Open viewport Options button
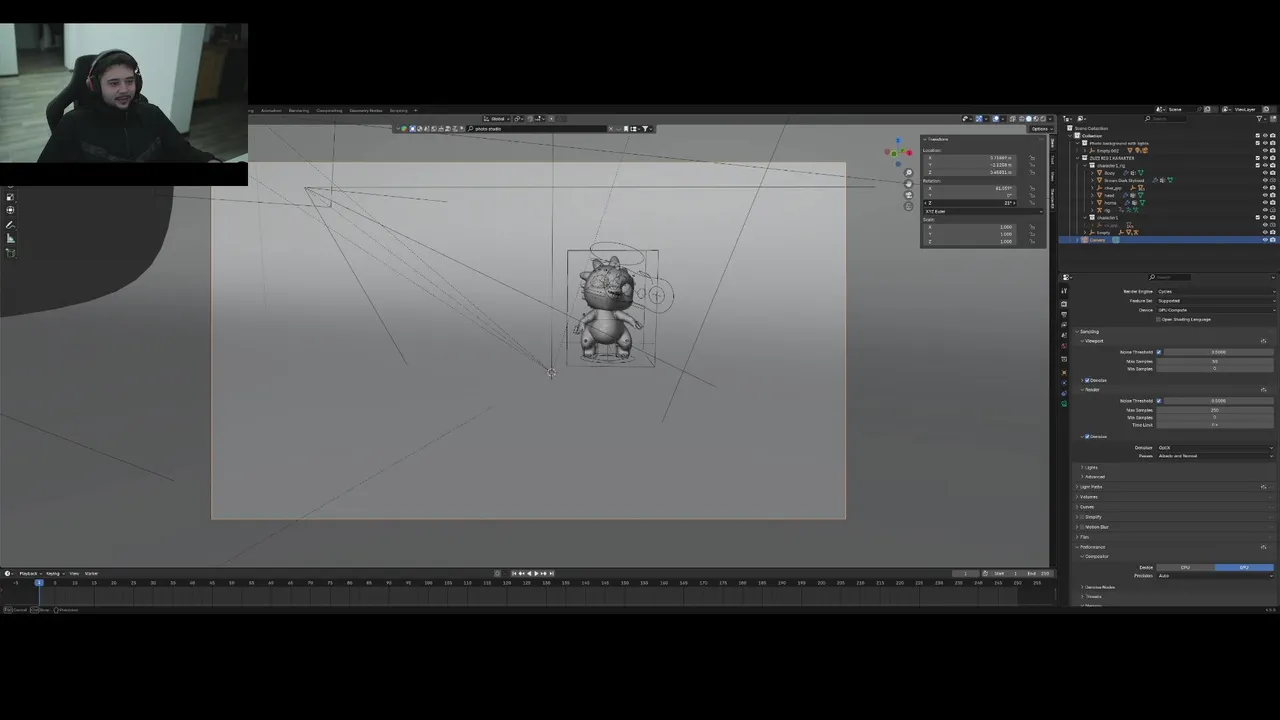 click(x=1041, y=129)
